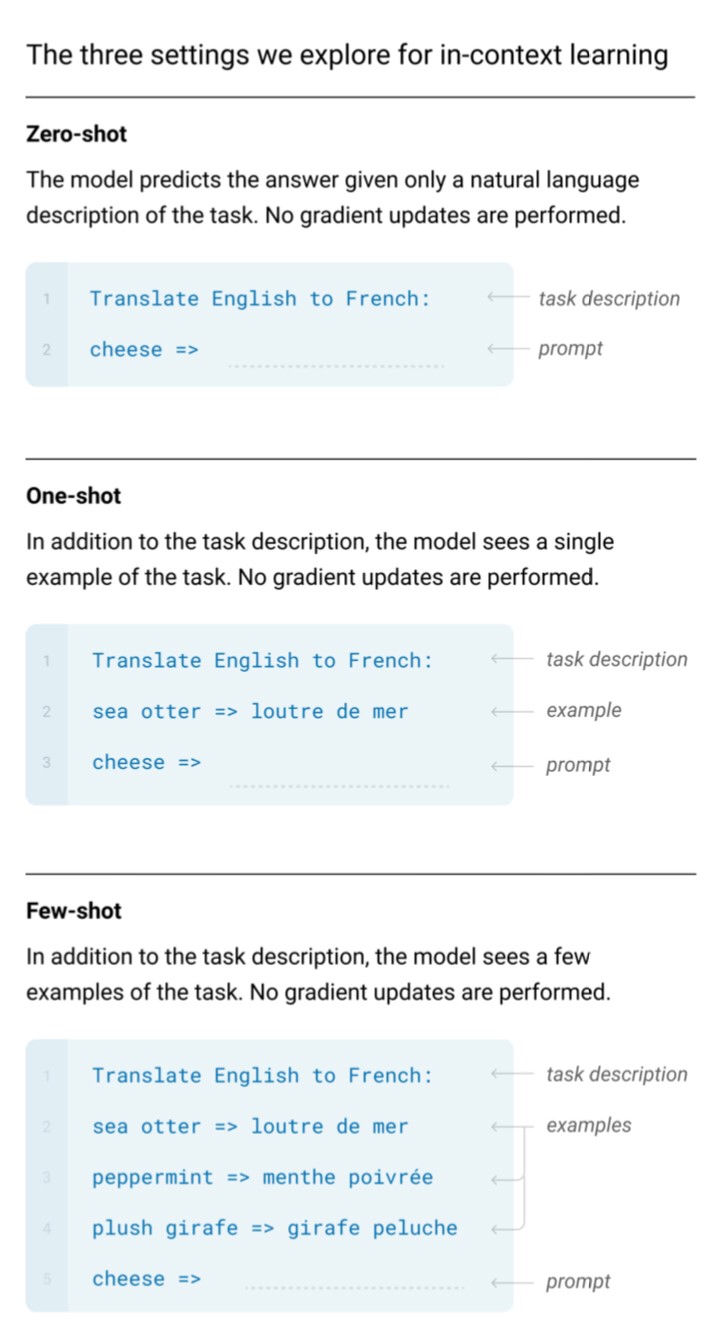Click the dotted answer blank in the Few-shot box
This screenshot has height=1343, width=705.
(x=354, y=1288)
